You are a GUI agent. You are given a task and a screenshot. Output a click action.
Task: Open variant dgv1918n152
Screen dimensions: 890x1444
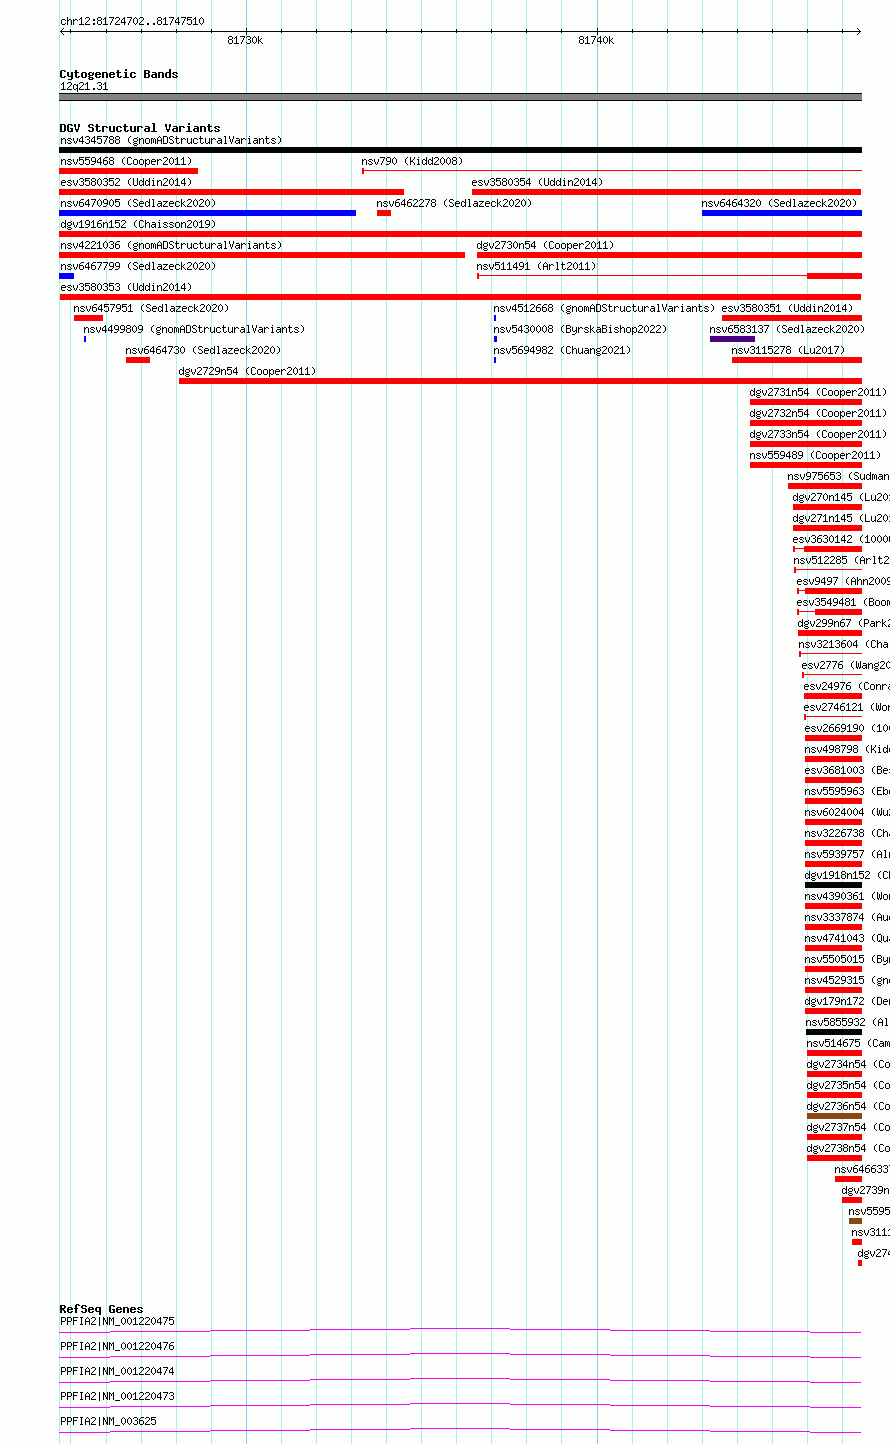[x=847, y=875]
